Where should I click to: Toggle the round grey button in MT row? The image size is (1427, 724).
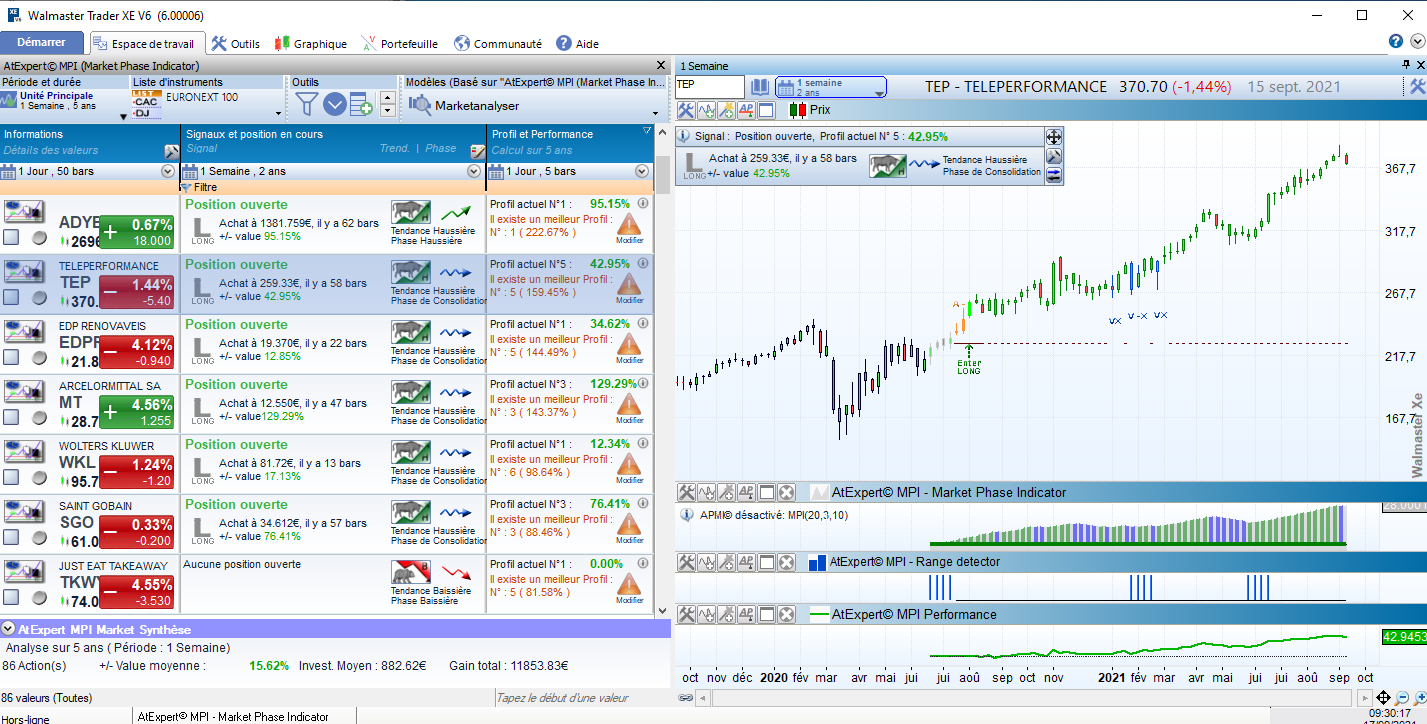pyautogui.click(x=40, y=417)
